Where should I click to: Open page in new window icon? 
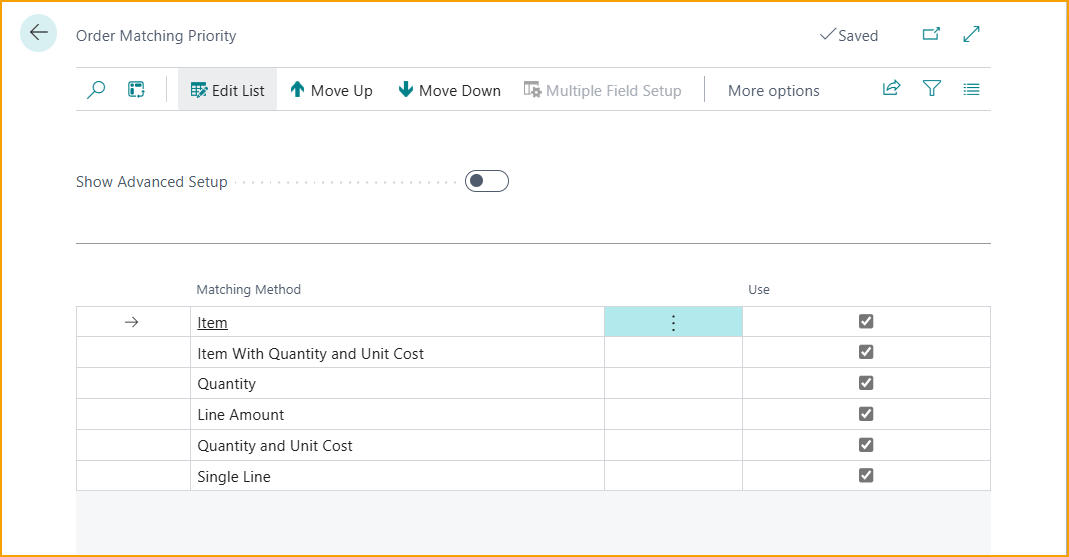[x=931, y=34]
